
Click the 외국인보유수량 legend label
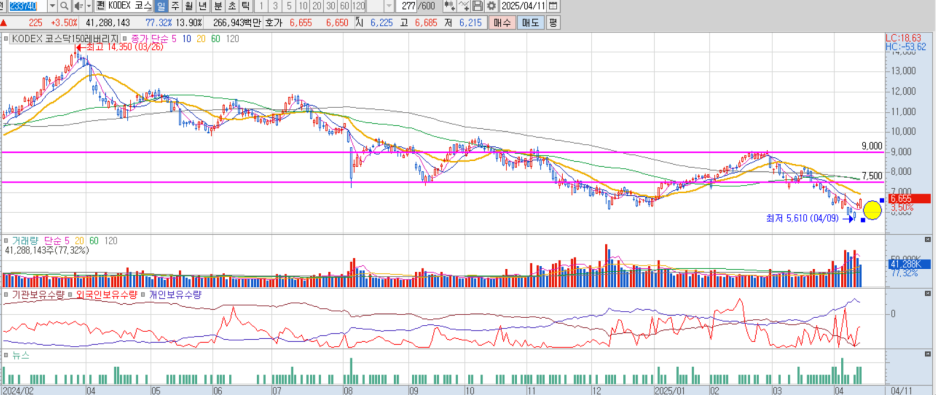107,294
